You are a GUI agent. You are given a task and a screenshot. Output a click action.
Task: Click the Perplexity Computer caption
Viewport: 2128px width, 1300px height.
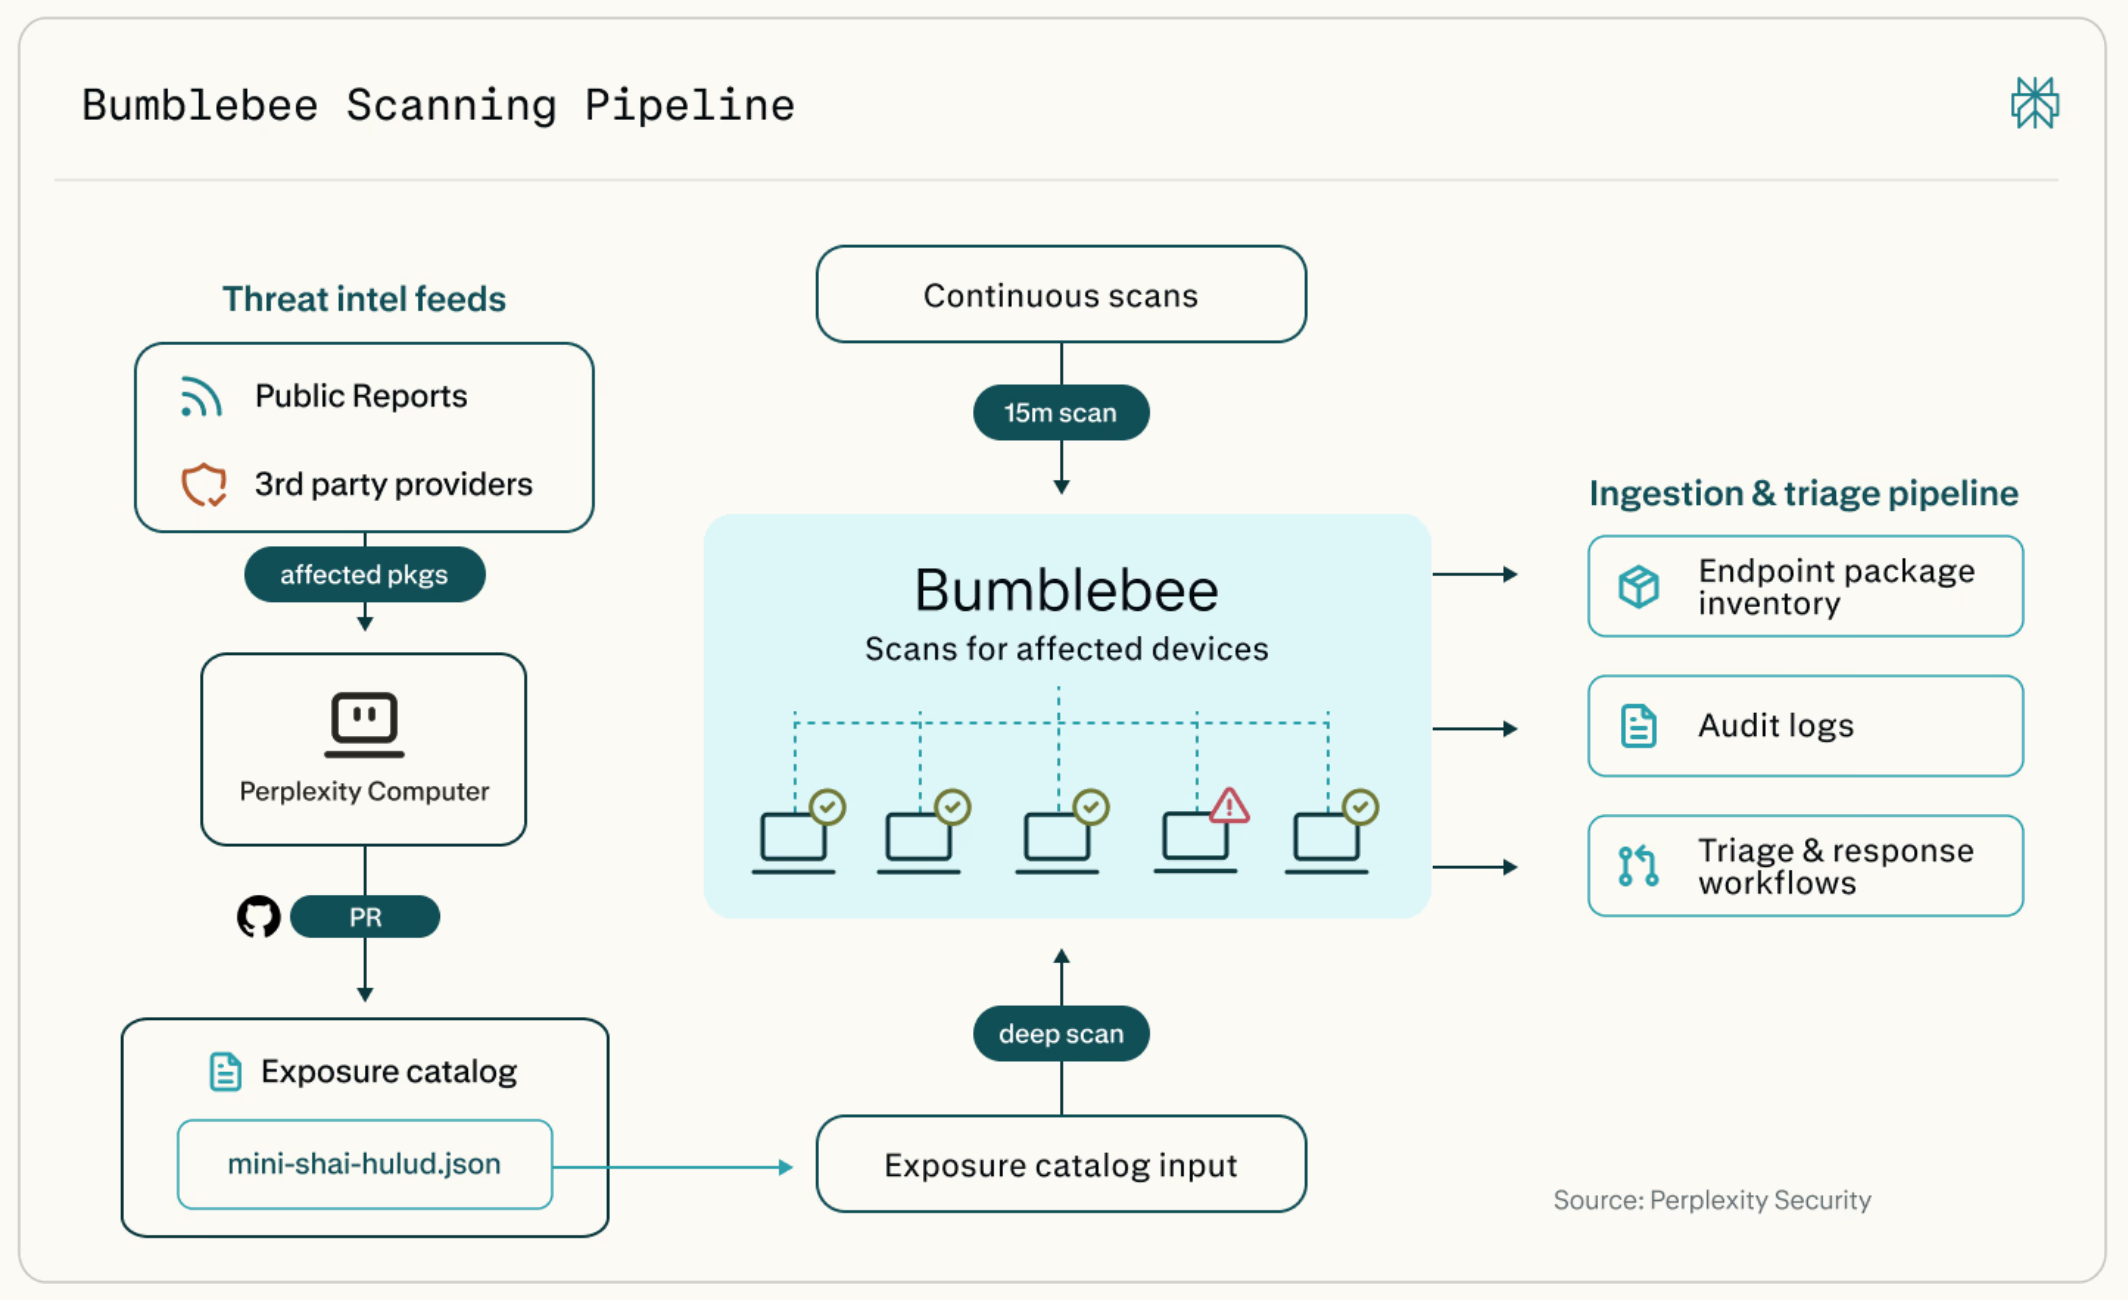[x=364, y=792]
